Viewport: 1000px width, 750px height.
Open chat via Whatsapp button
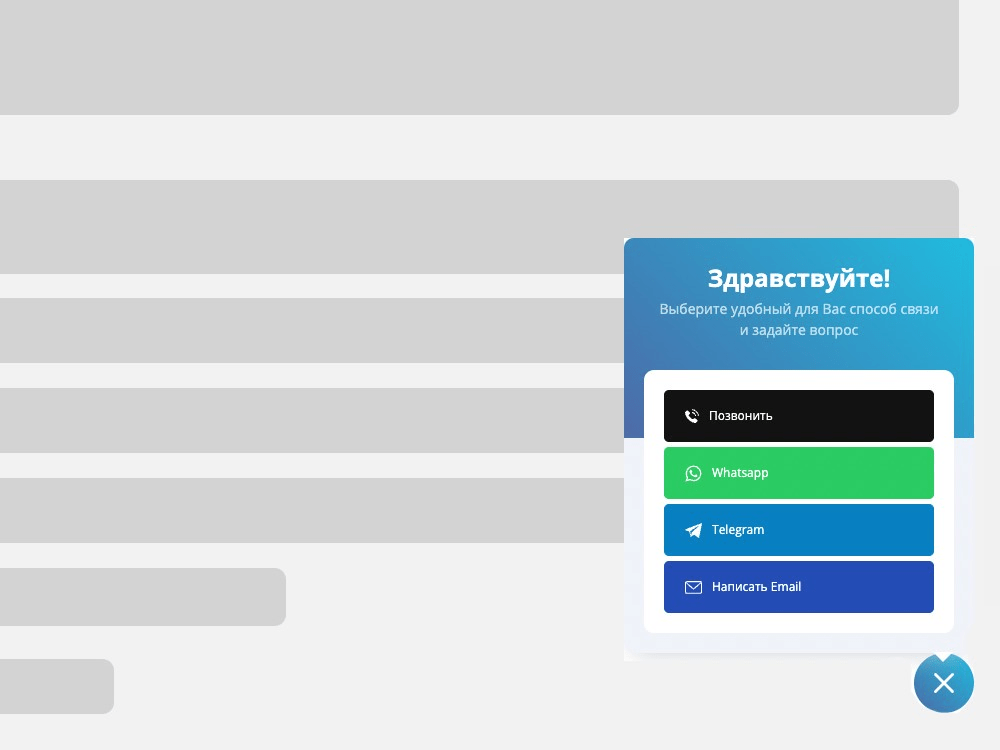(798, 473)
